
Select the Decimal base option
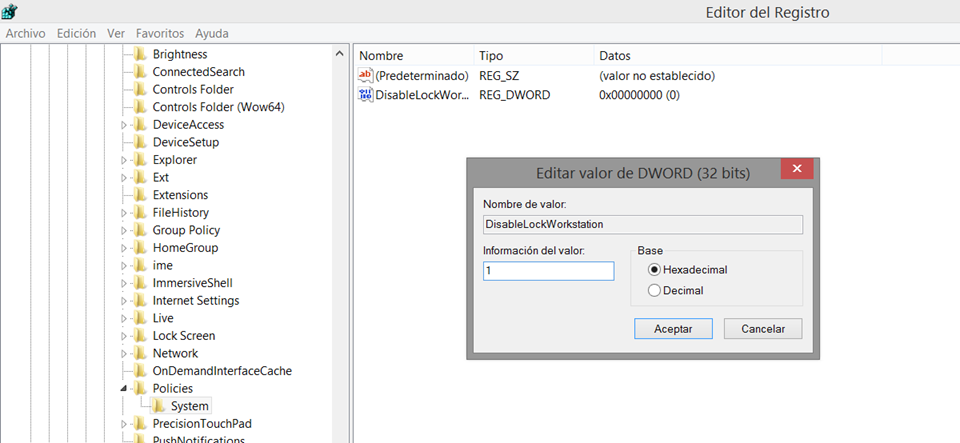tap(654, 291)
